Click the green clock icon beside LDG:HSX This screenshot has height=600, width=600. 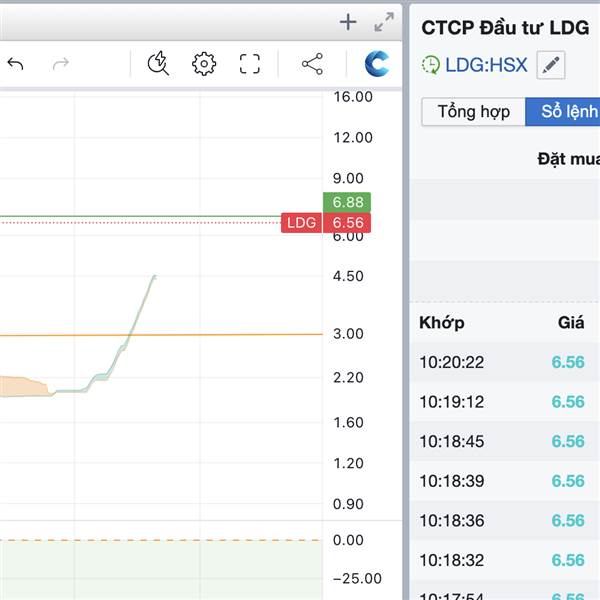point(431,65)
